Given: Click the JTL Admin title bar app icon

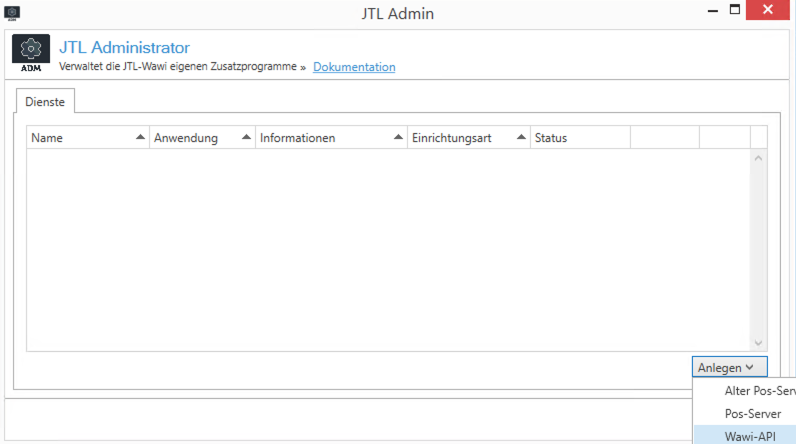Looking at the screenshot, I should pyautogui.click(x=13, y=13).
